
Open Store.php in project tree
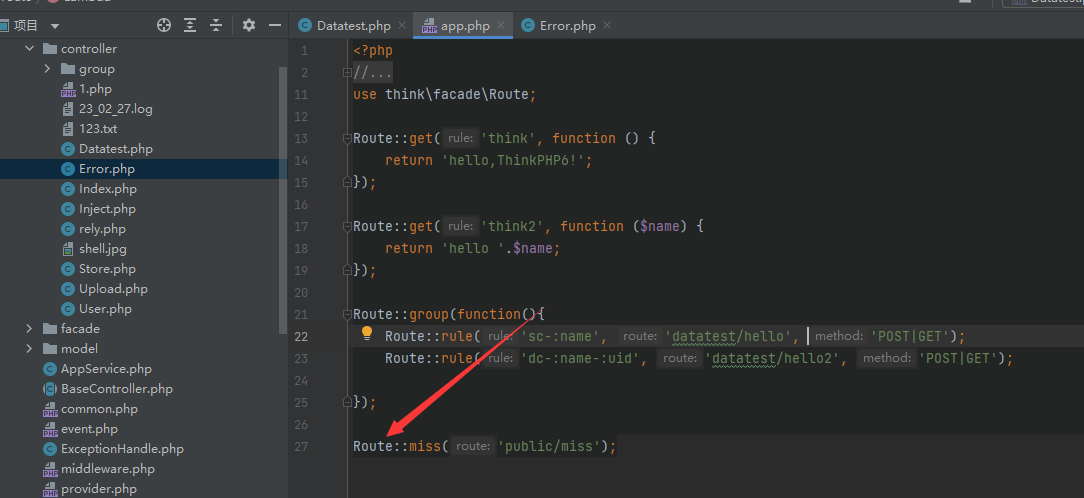pyautogui.click(x=107, y=269)
